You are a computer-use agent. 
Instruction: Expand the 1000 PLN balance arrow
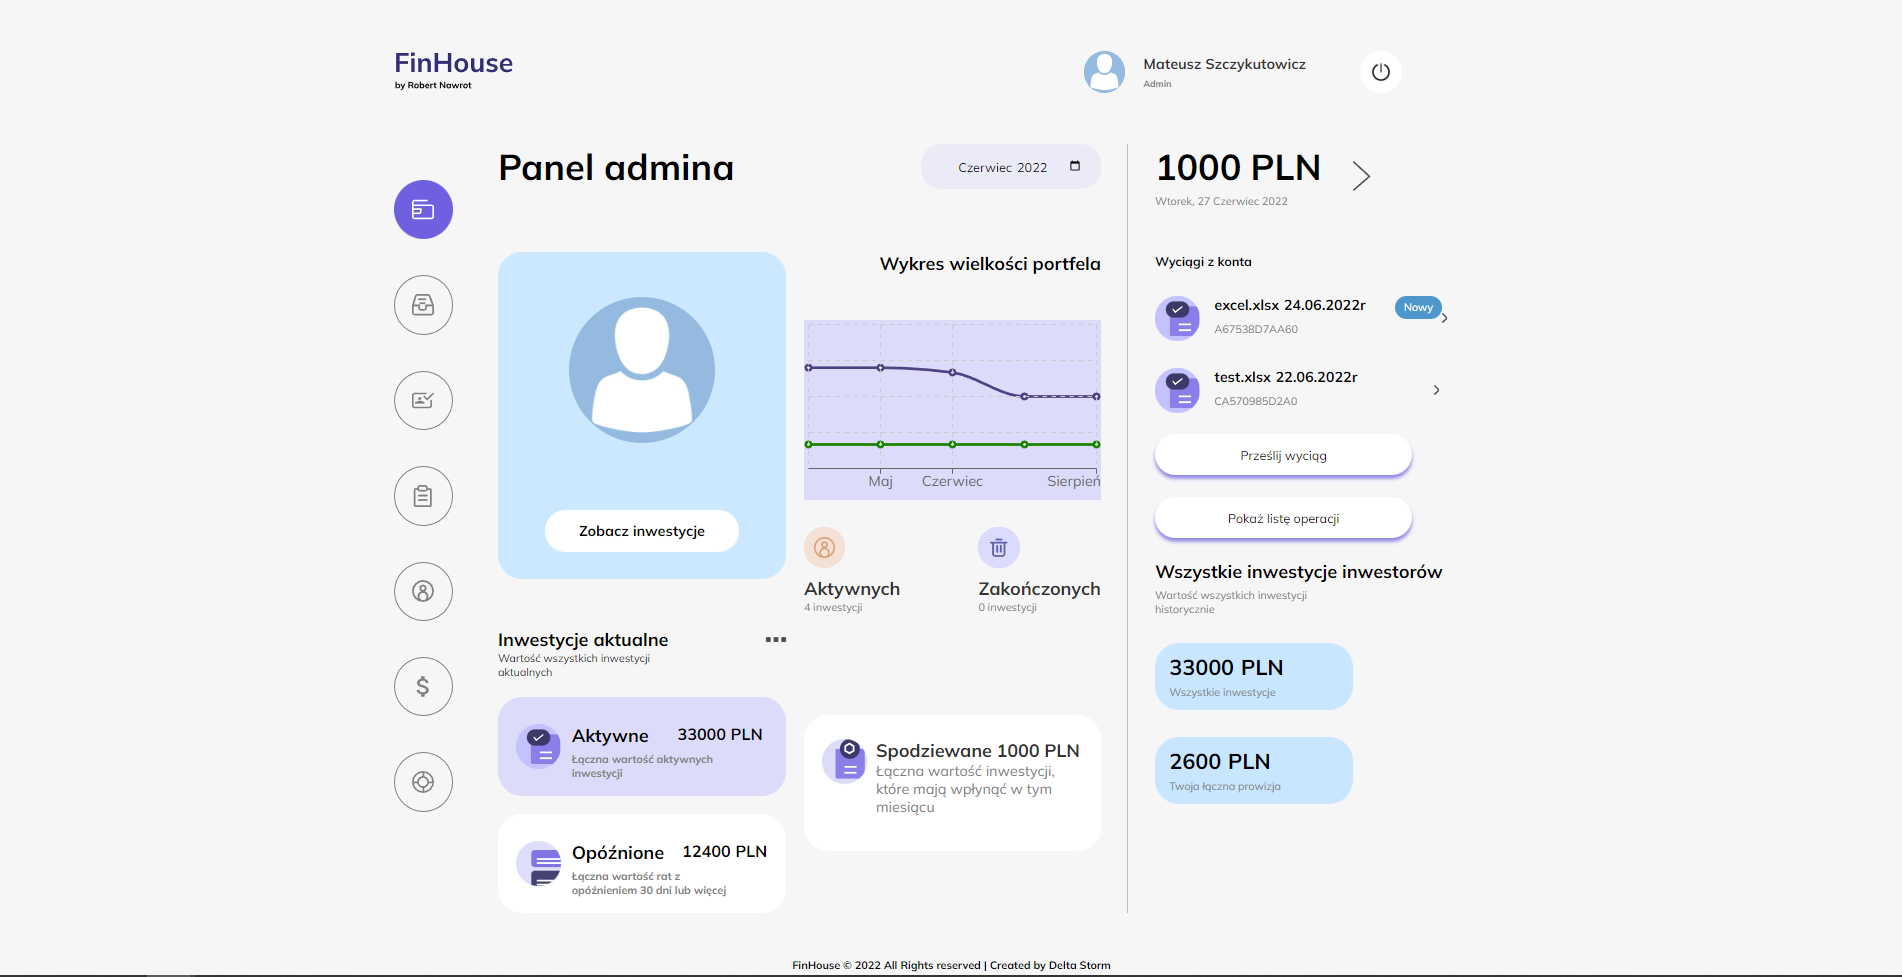[x=1361, y=176]
